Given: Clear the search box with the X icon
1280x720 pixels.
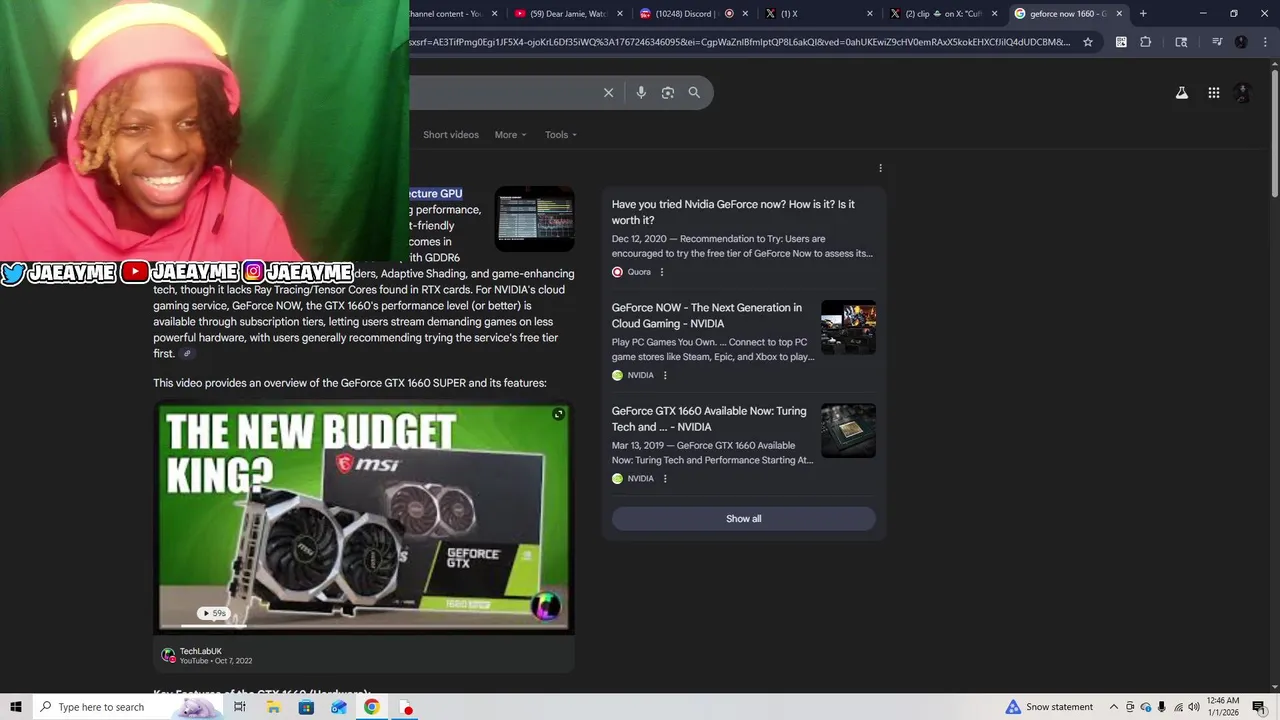Looking at the screenshot, I should coord(608,93).
